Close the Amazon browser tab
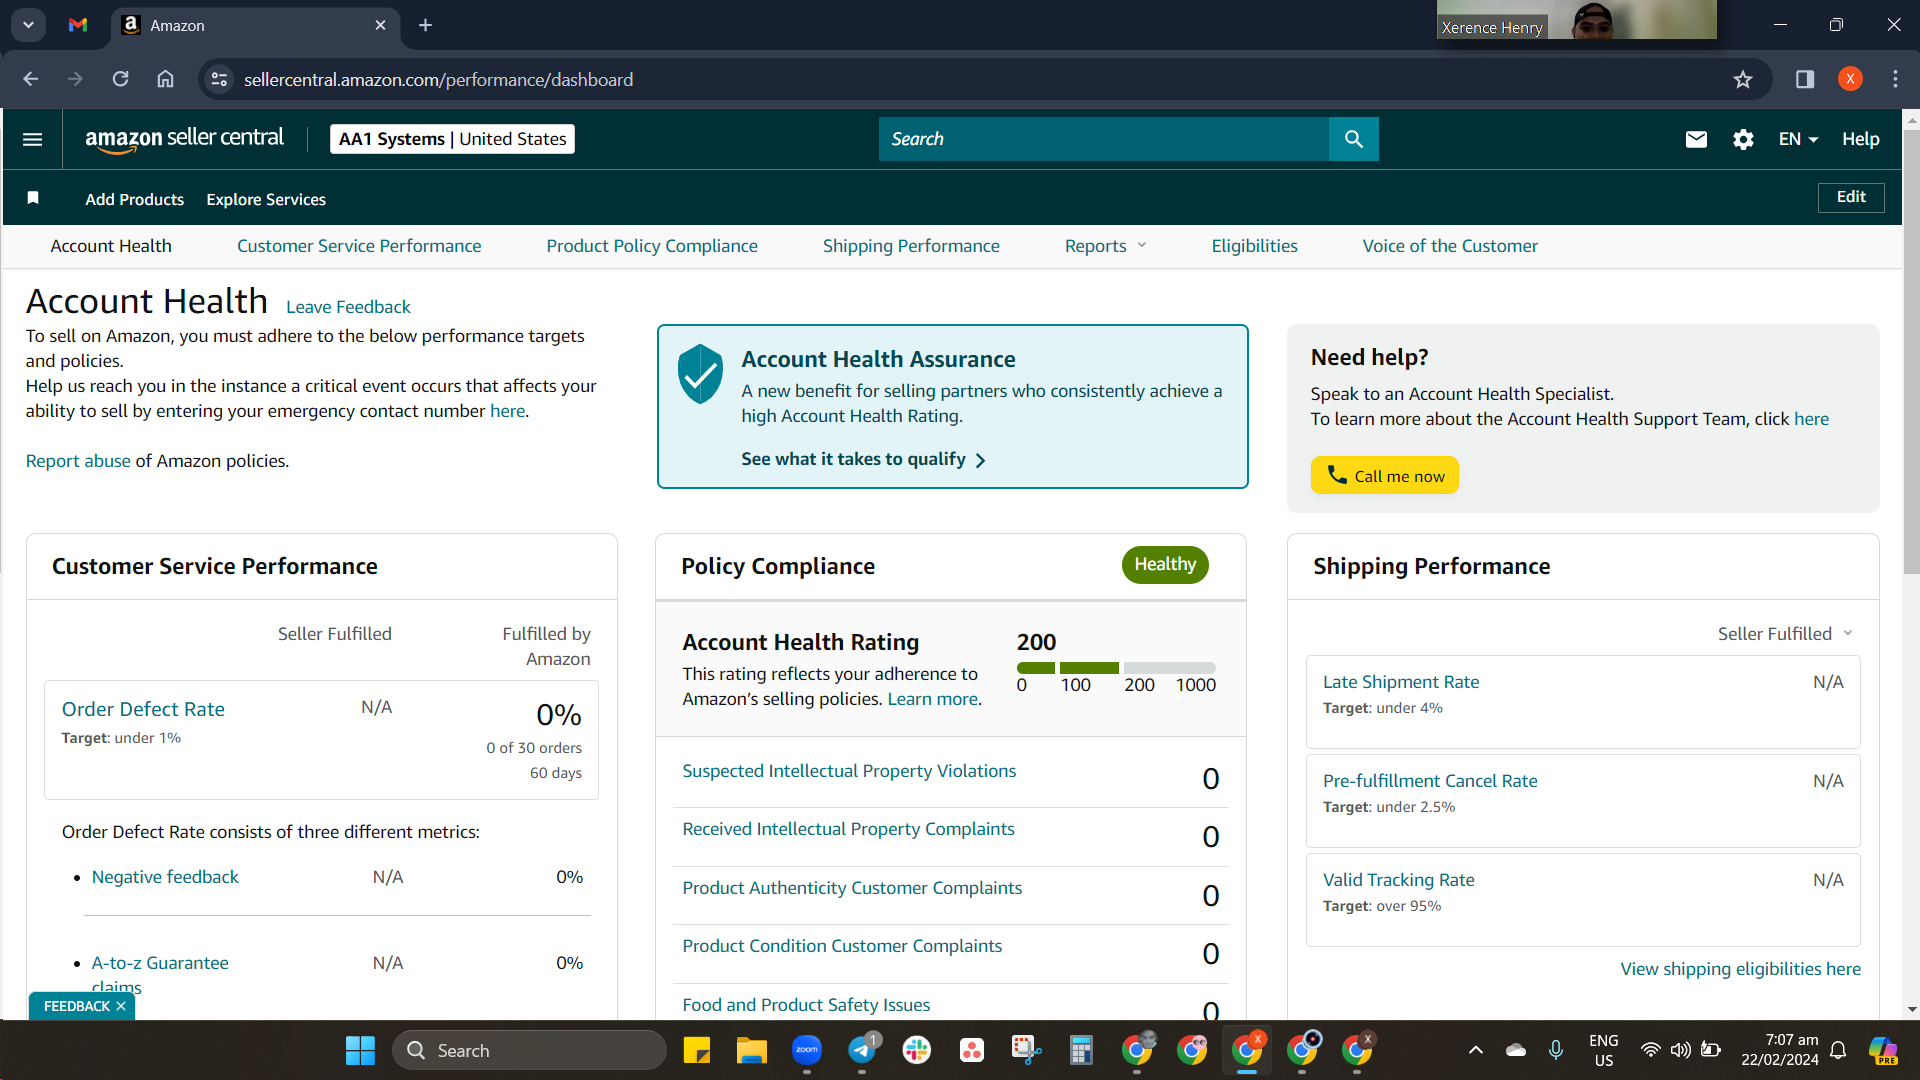 (x=380, y=25)
